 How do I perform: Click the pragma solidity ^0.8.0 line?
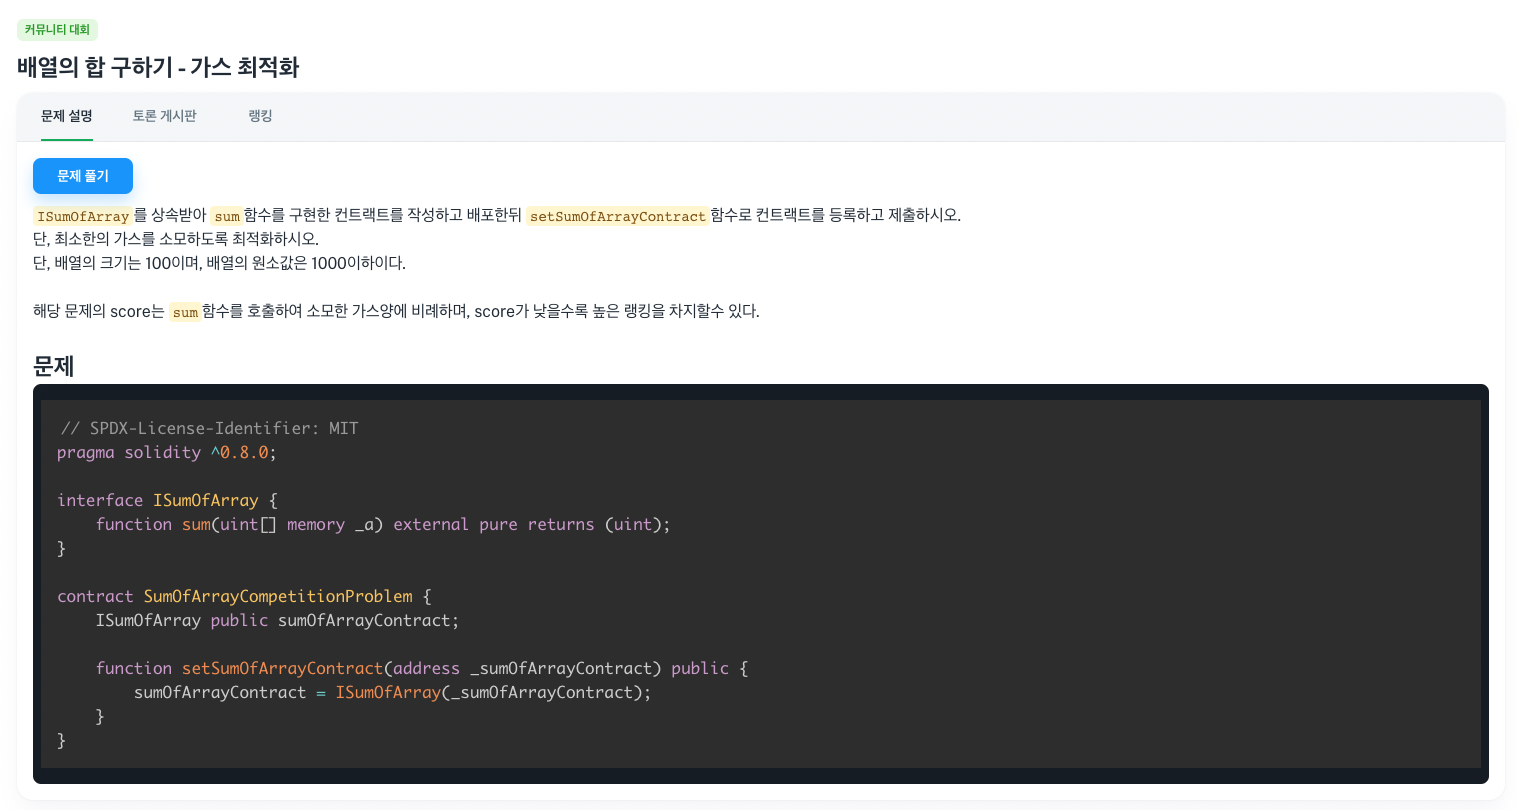pos(166,452)
